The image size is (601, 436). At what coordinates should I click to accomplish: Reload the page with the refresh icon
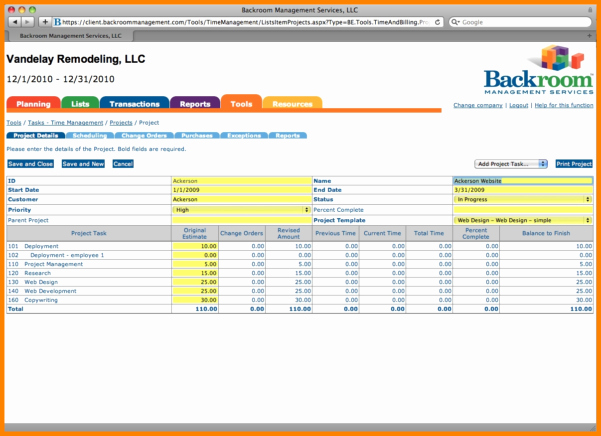437,22
